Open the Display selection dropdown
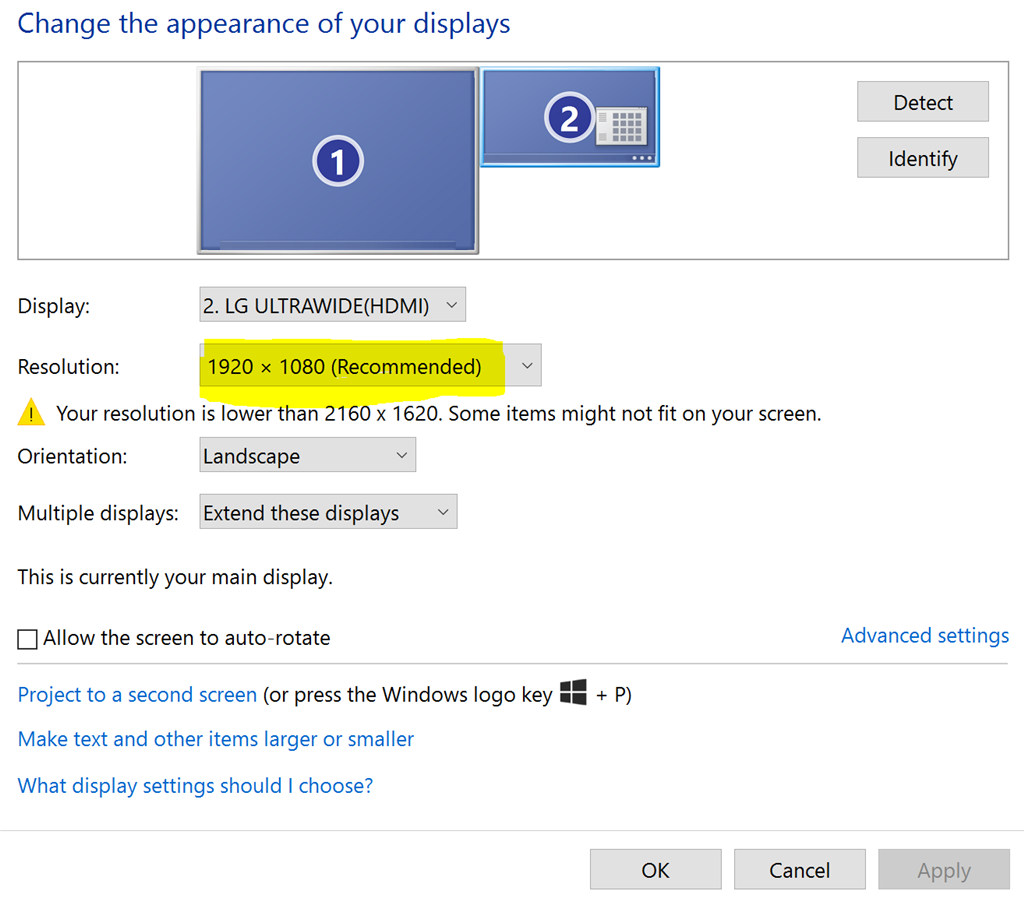This screenshot has width=1024, height=901. coord(332,306)
